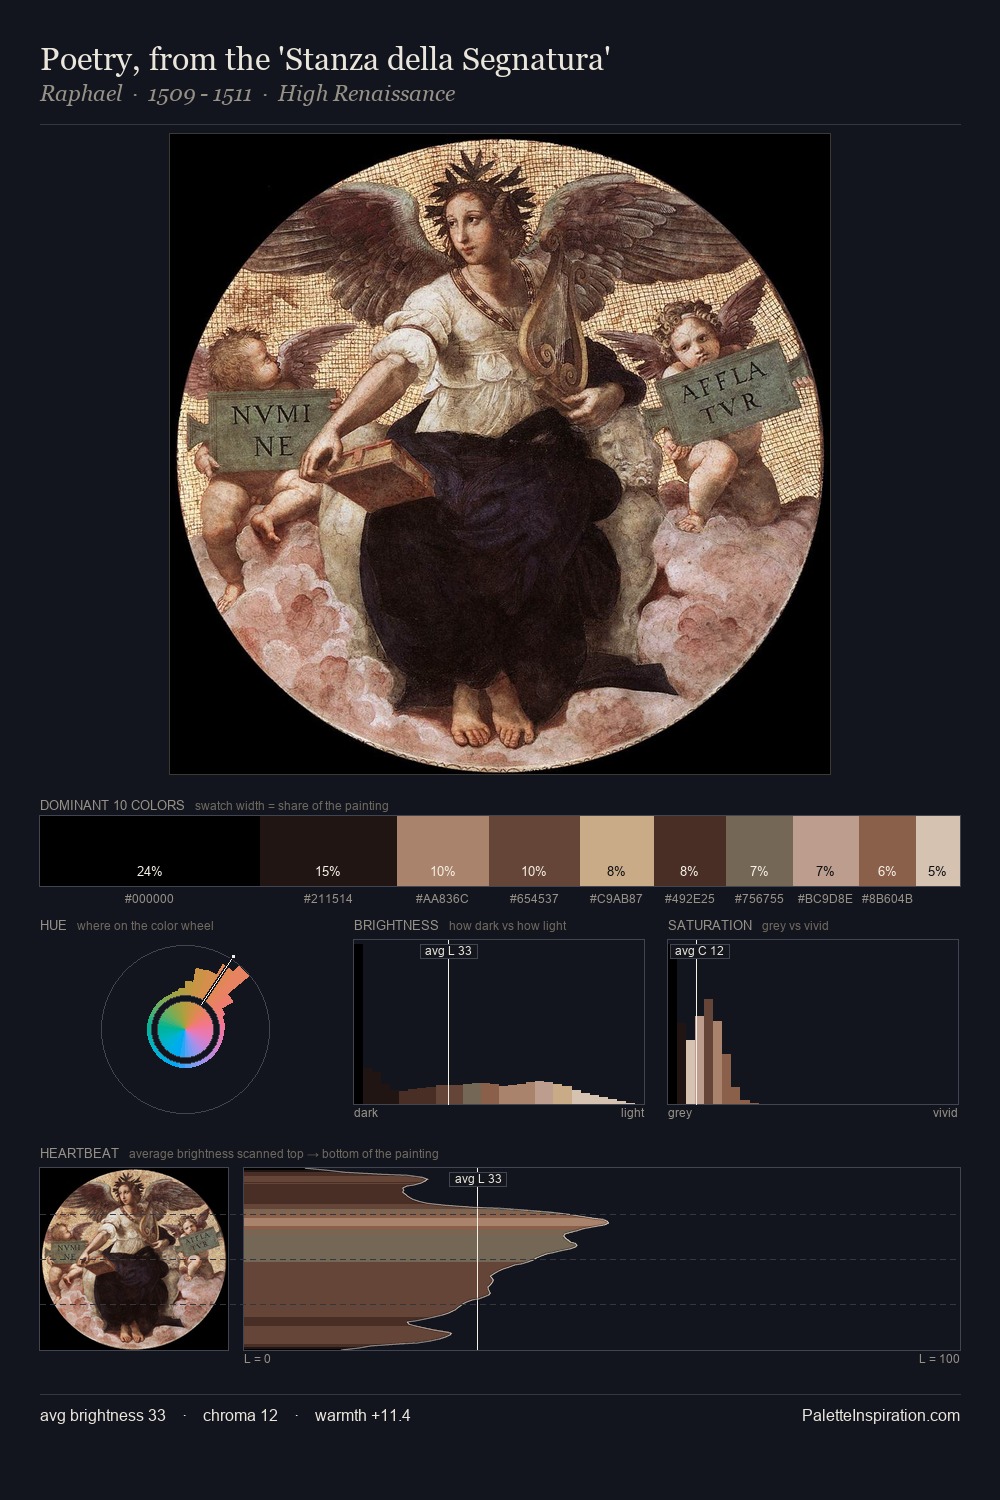Click the #BC9D8E hex code label
The image size is (1000, 1500).
pyautogui.click(x=825, y=899)
